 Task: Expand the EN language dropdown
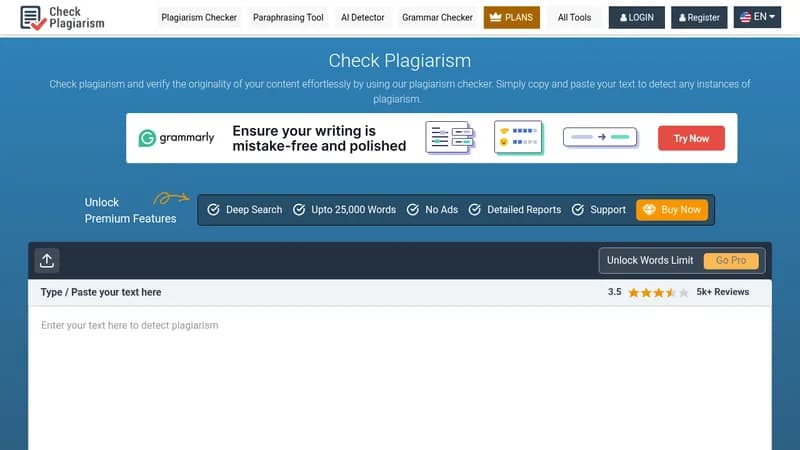pos(757,17)
